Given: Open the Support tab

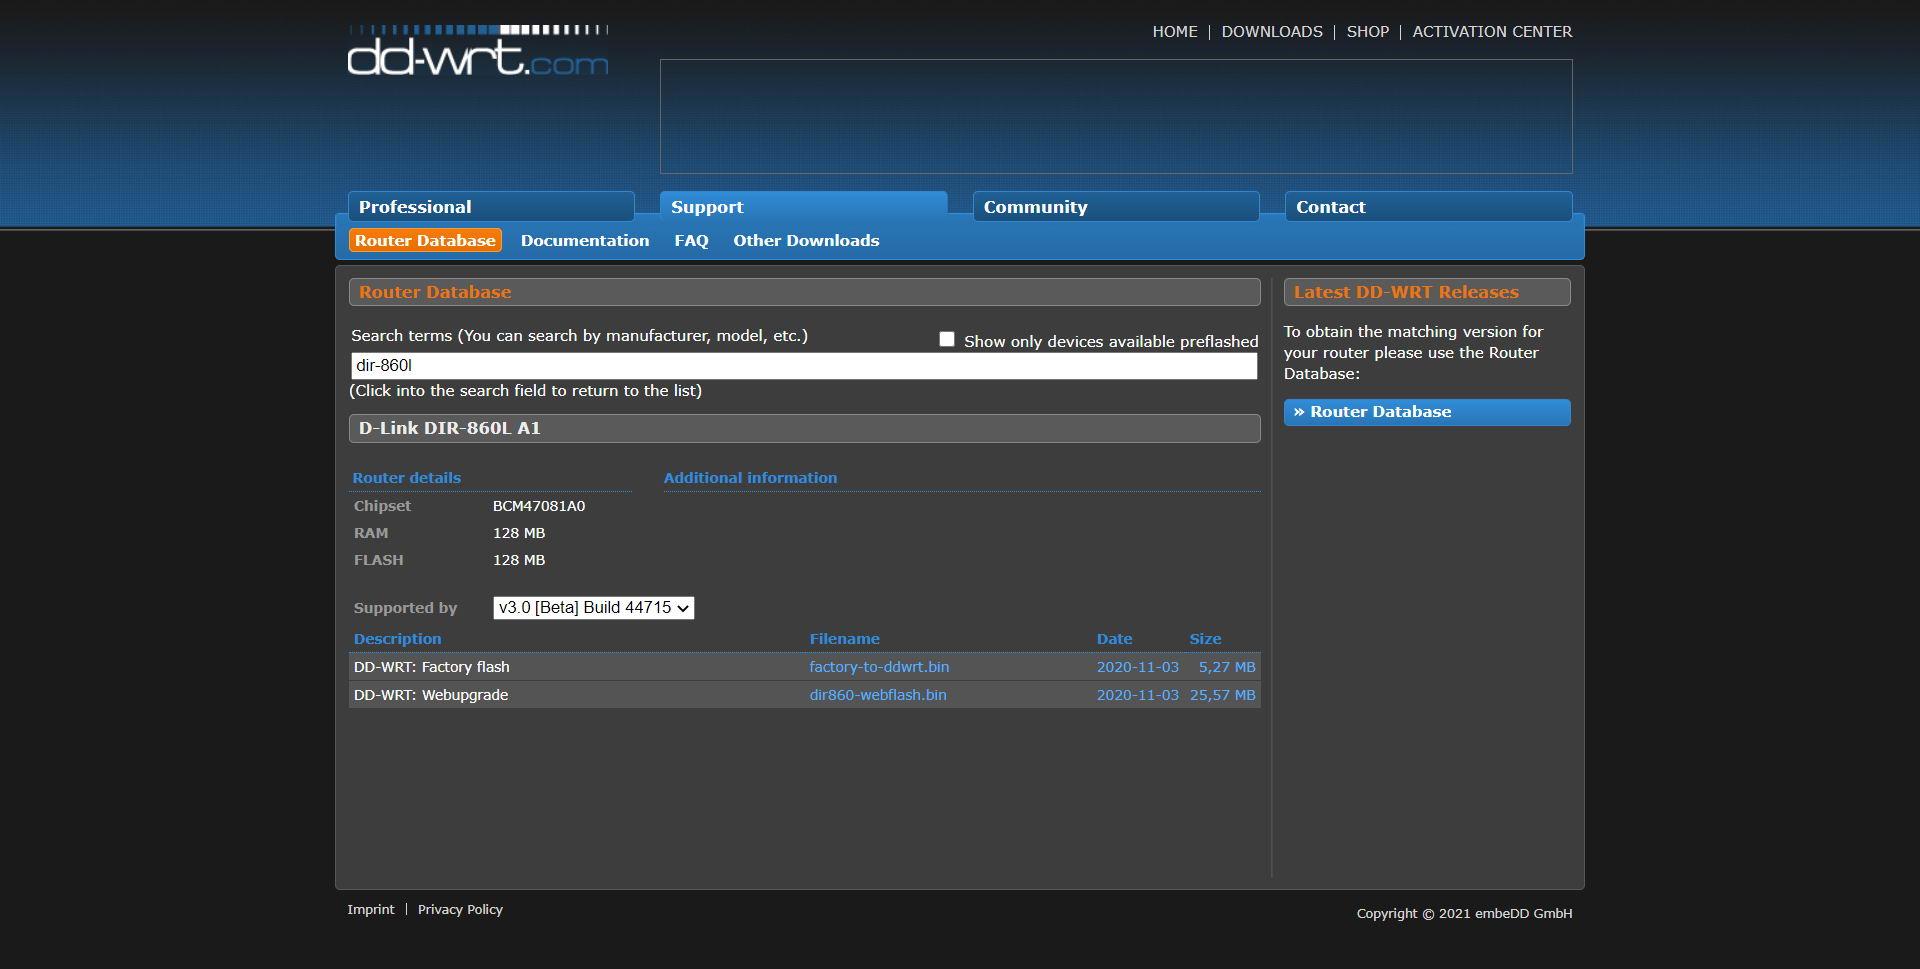Looking at the screenshot, I should [x=803, y=207].
